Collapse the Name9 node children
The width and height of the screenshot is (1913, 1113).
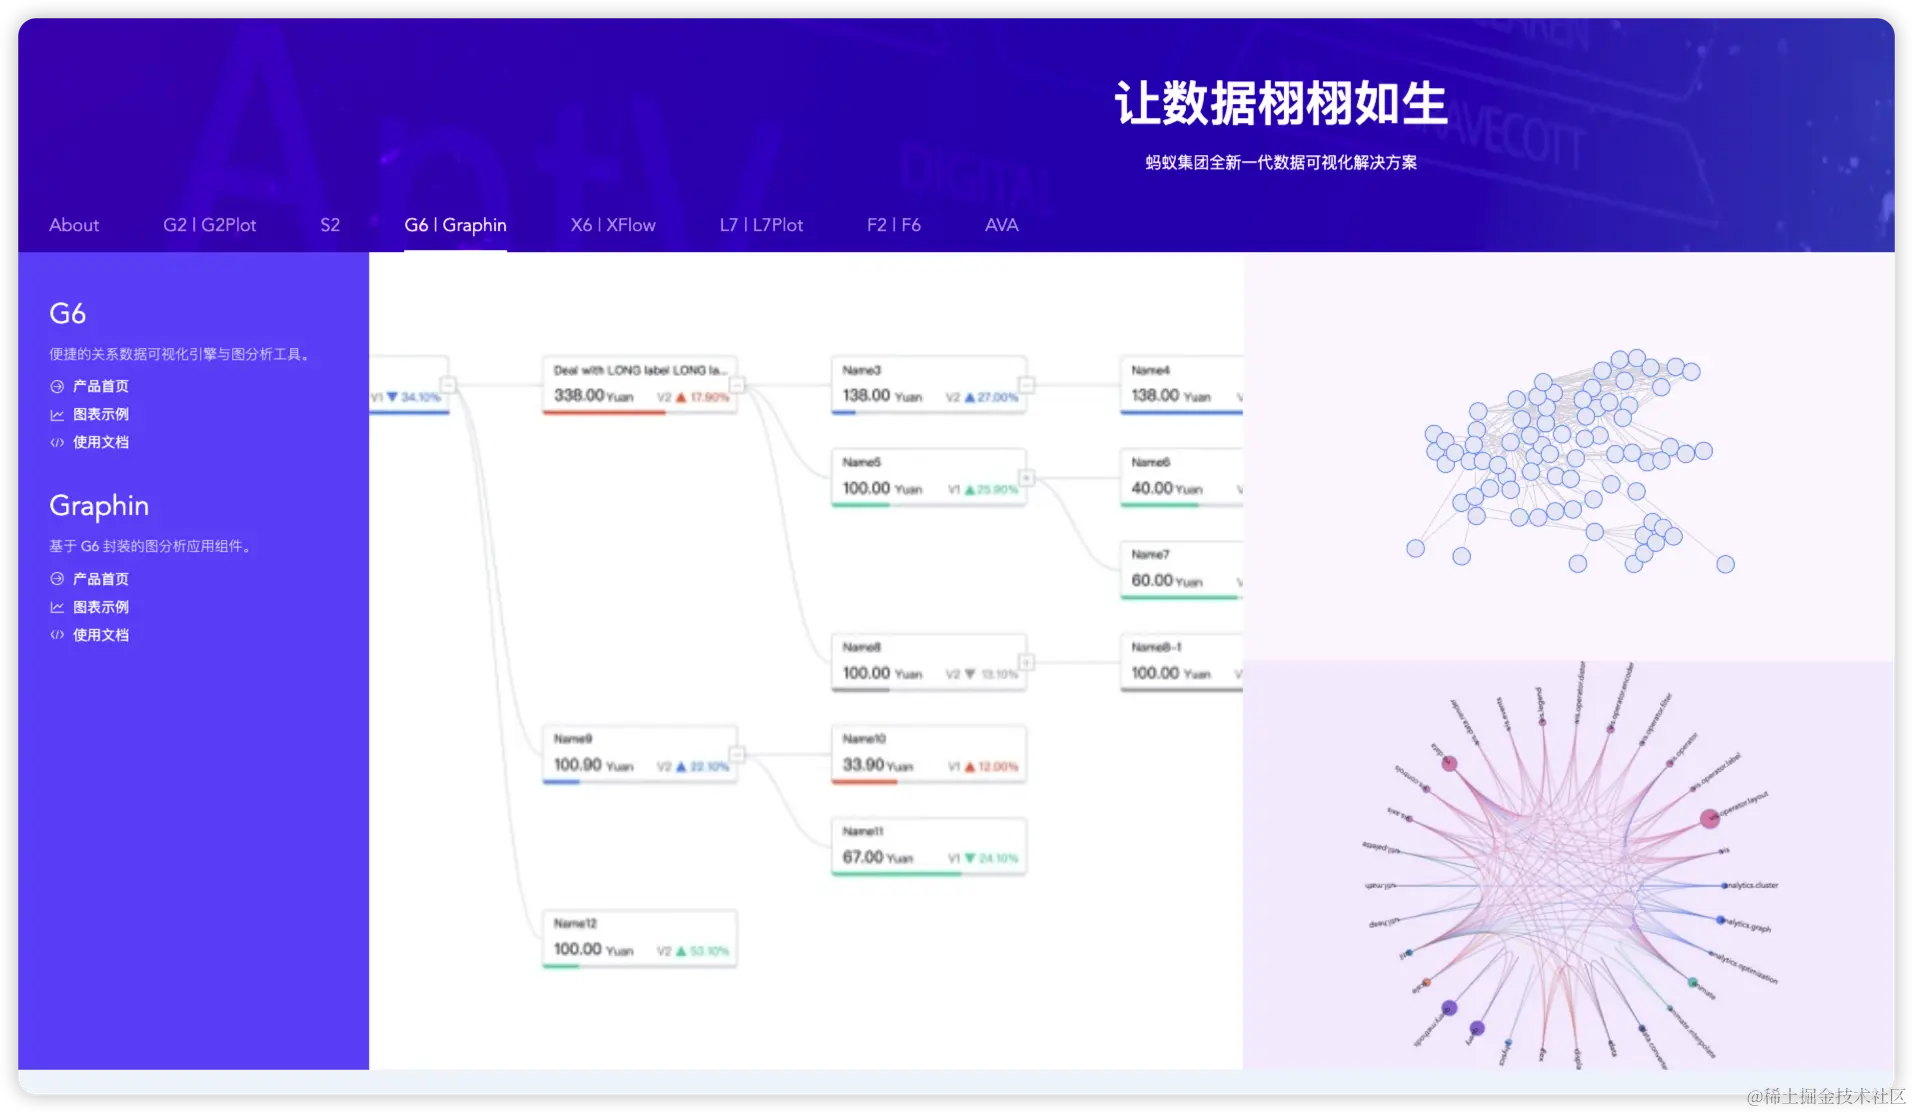[737, 754]
